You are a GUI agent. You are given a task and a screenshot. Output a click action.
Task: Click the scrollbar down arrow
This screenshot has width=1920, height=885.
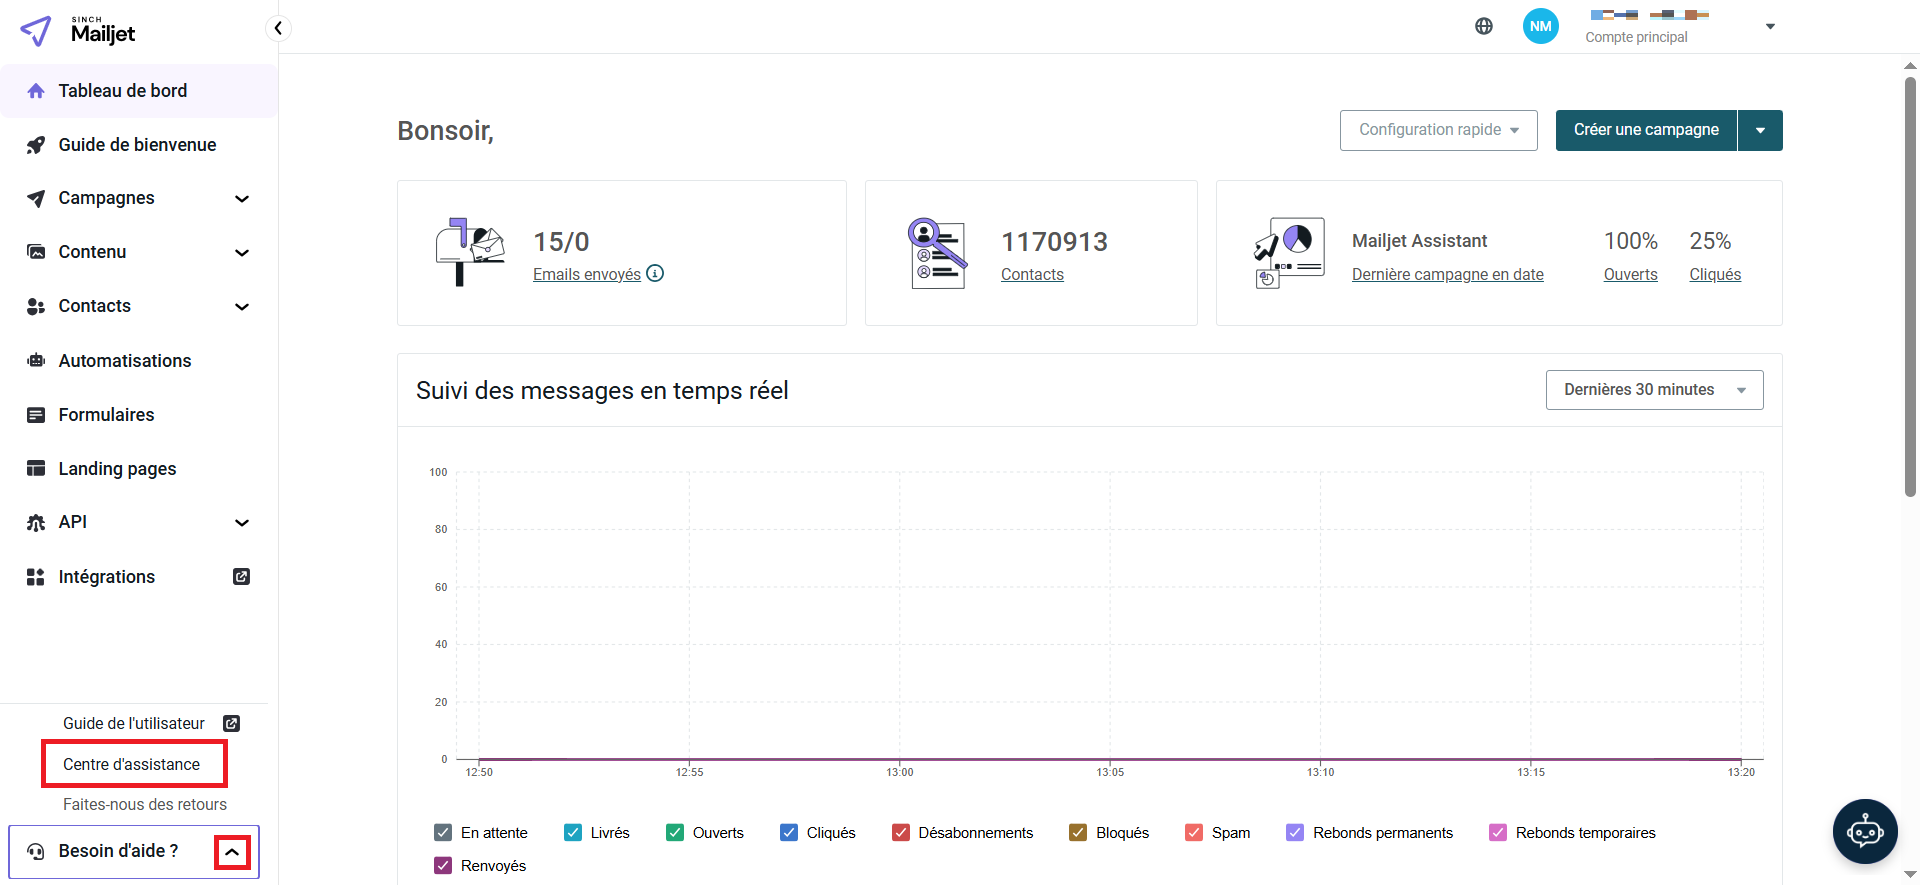1910,876
